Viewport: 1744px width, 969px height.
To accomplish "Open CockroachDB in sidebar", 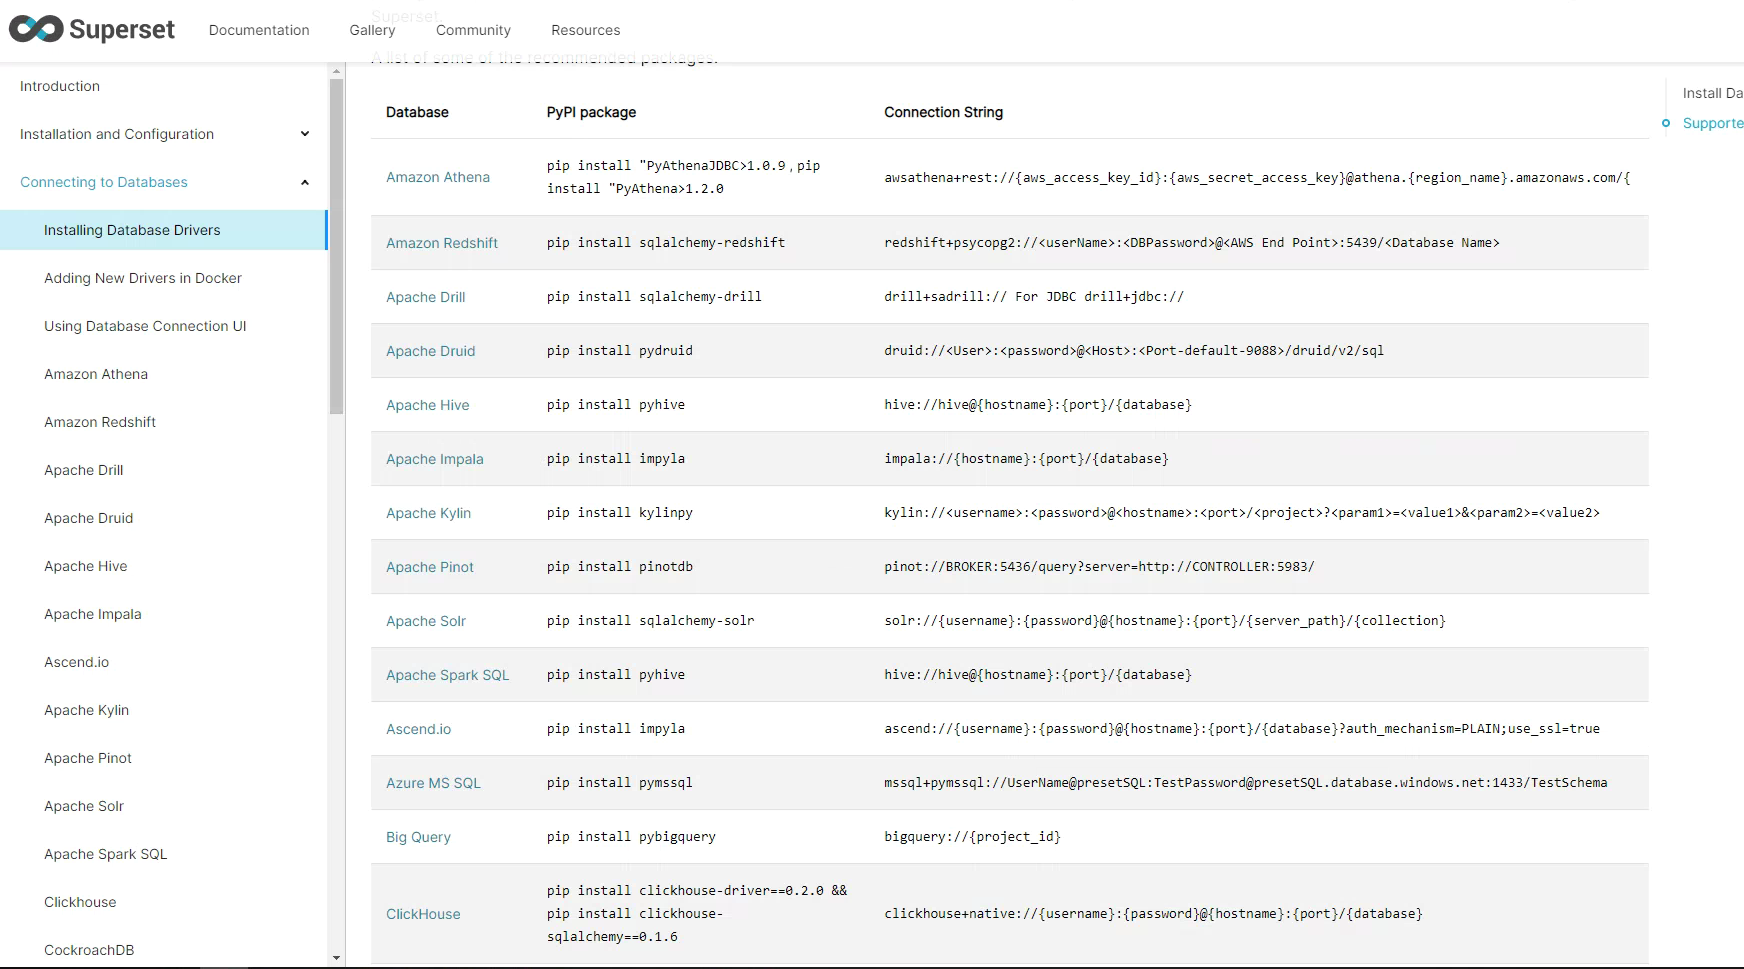I will pyautogui.click(x=89, y=950).
